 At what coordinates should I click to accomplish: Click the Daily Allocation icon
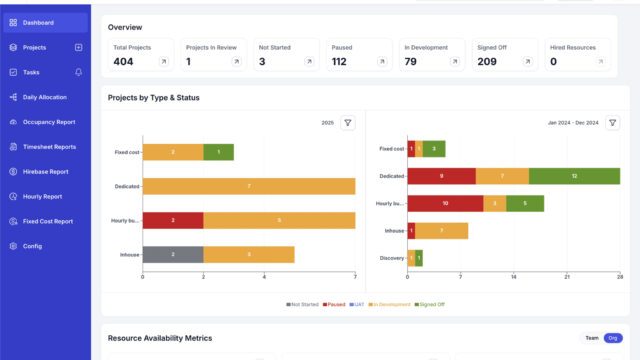13,97
